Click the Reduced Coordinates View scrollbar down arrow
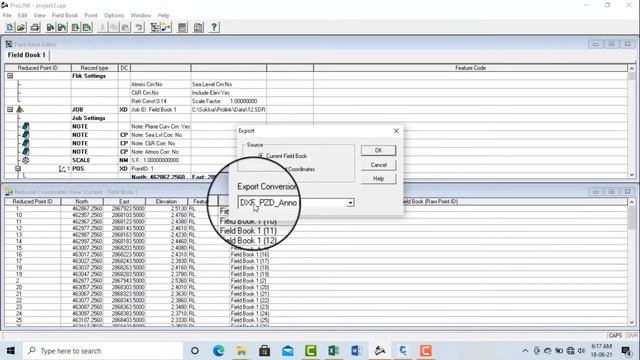 (631, 322)
